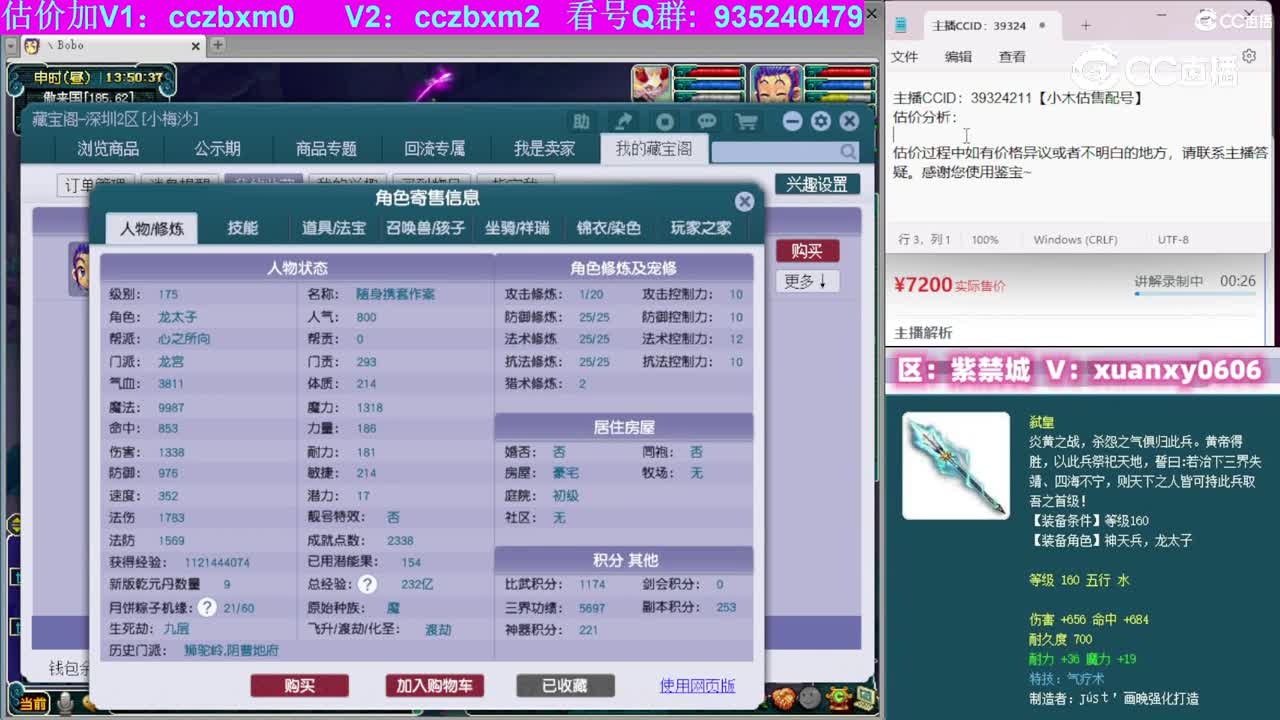Click the purple-haired character avatar at game top
Screen dimensions: 1280x720
click(777, 84)
